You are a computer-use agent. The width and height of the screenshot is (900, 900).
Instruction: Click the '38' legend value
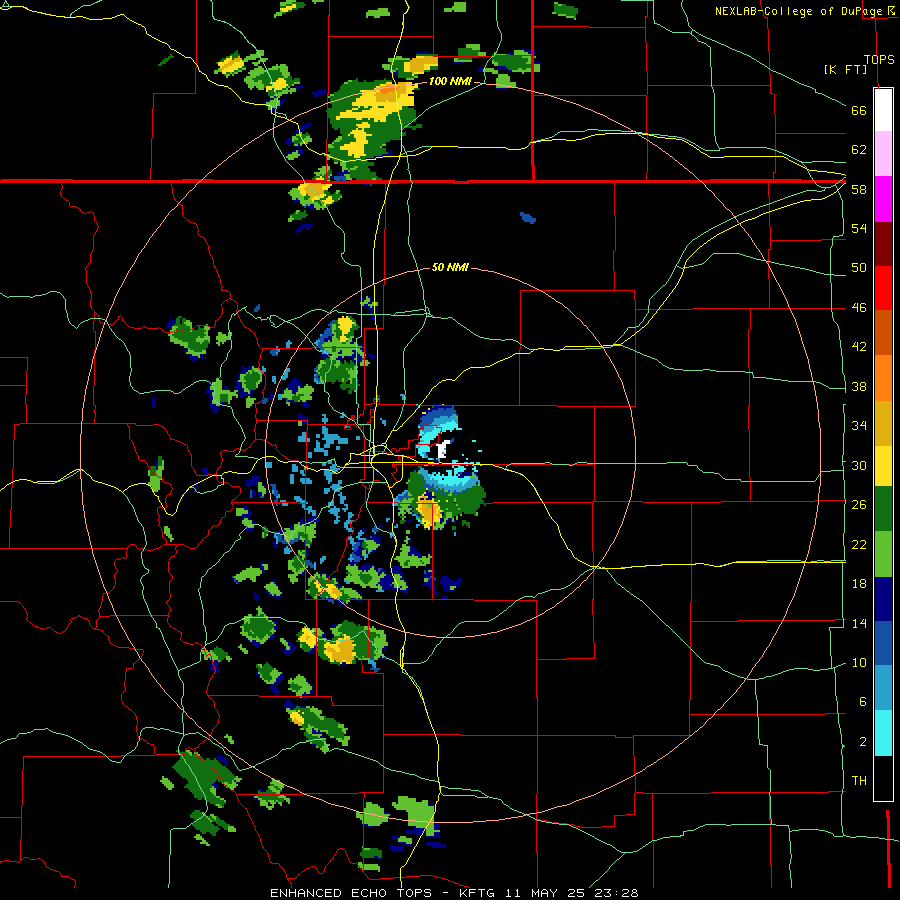859,386
